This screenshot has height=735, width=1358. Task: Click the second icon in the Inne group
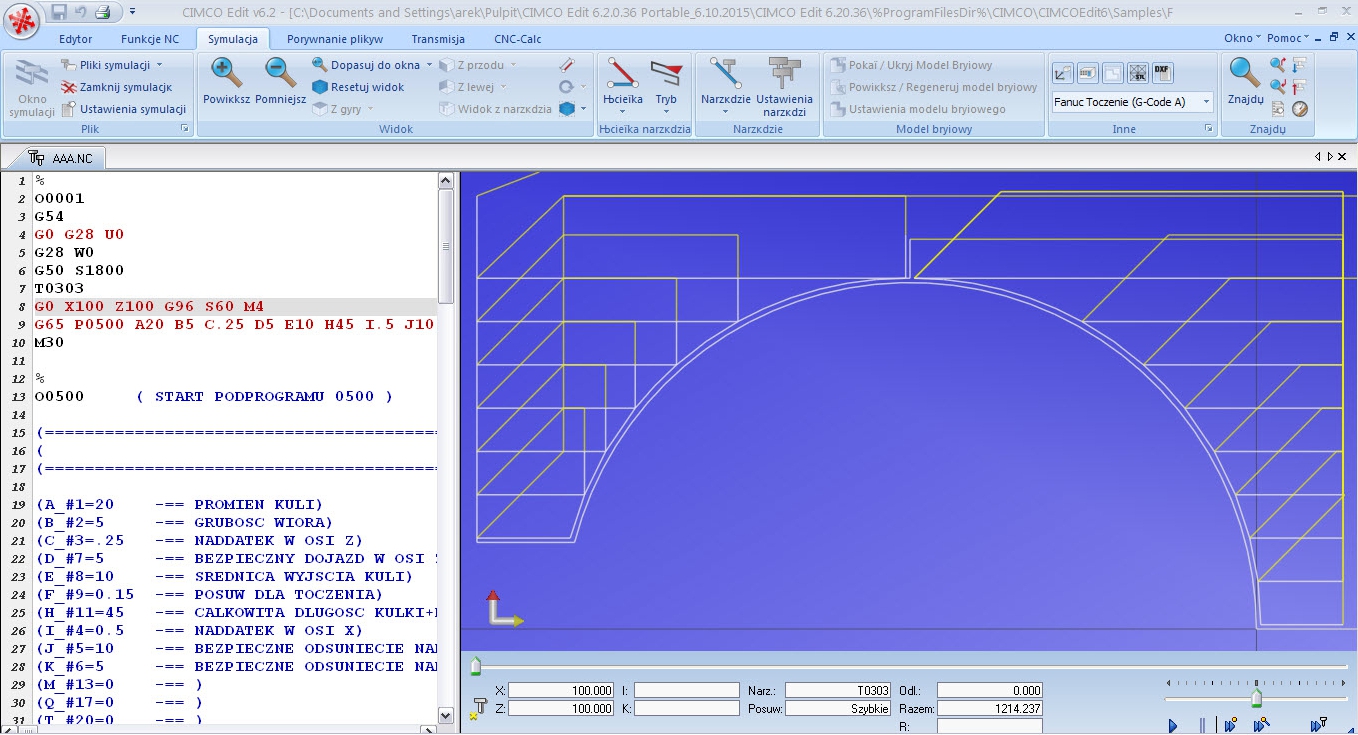click(x=1087, y=72)
